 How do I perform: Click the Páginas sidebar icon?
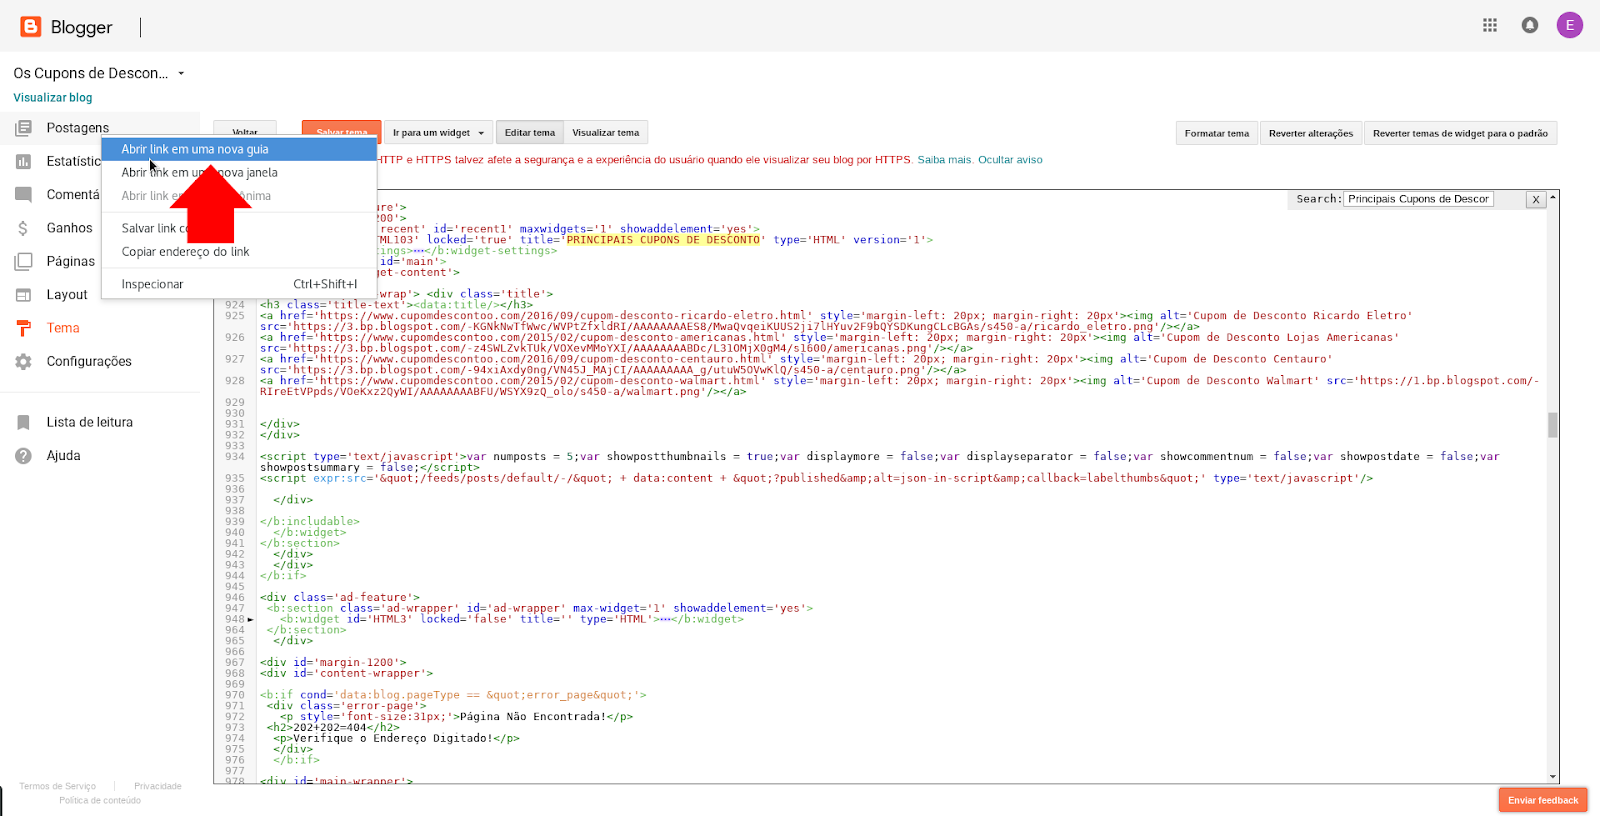(x=23, y=261)
